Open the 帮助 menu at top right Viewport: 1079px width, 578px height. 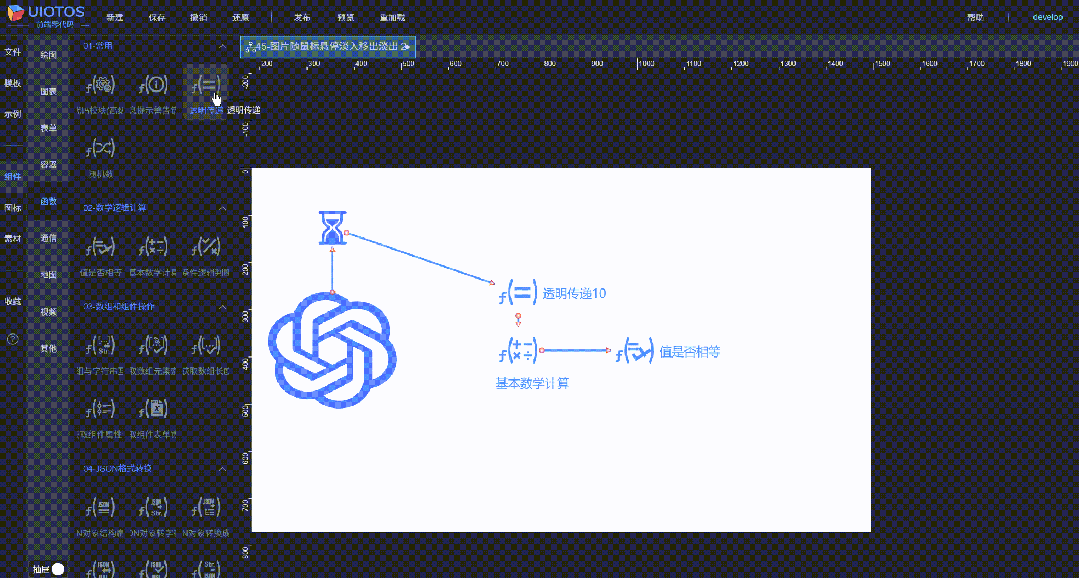(x=975, y=17)
